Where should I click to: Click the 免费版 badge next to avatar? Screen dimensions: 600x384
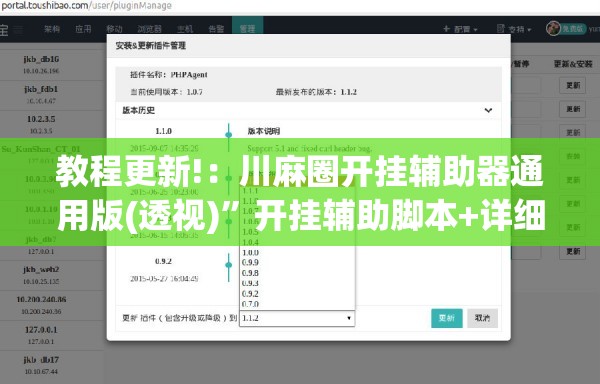[573, 29]
